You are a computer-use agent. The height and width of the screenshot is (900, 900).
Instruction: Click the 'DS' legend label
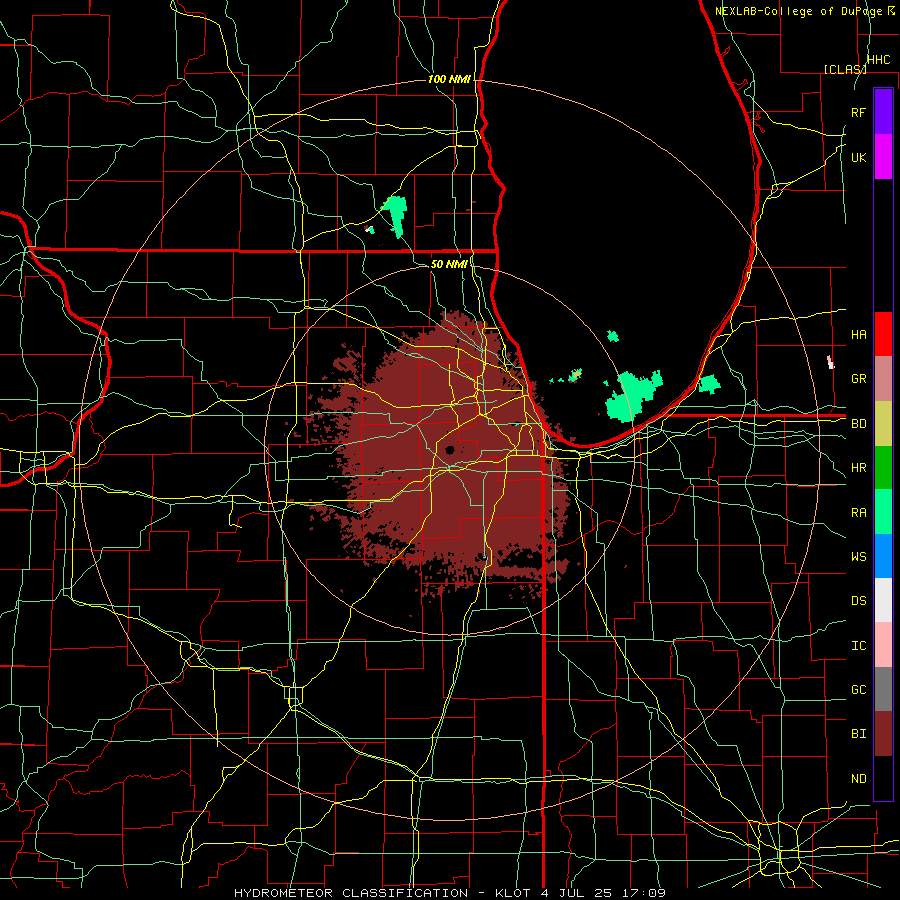tap(859, 601)
